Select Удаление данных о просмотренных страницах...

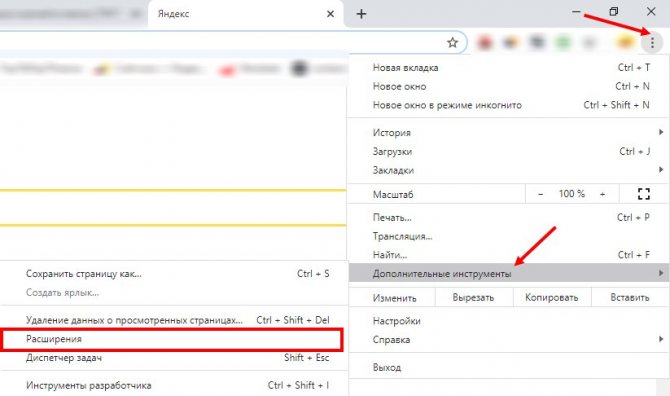173,320
